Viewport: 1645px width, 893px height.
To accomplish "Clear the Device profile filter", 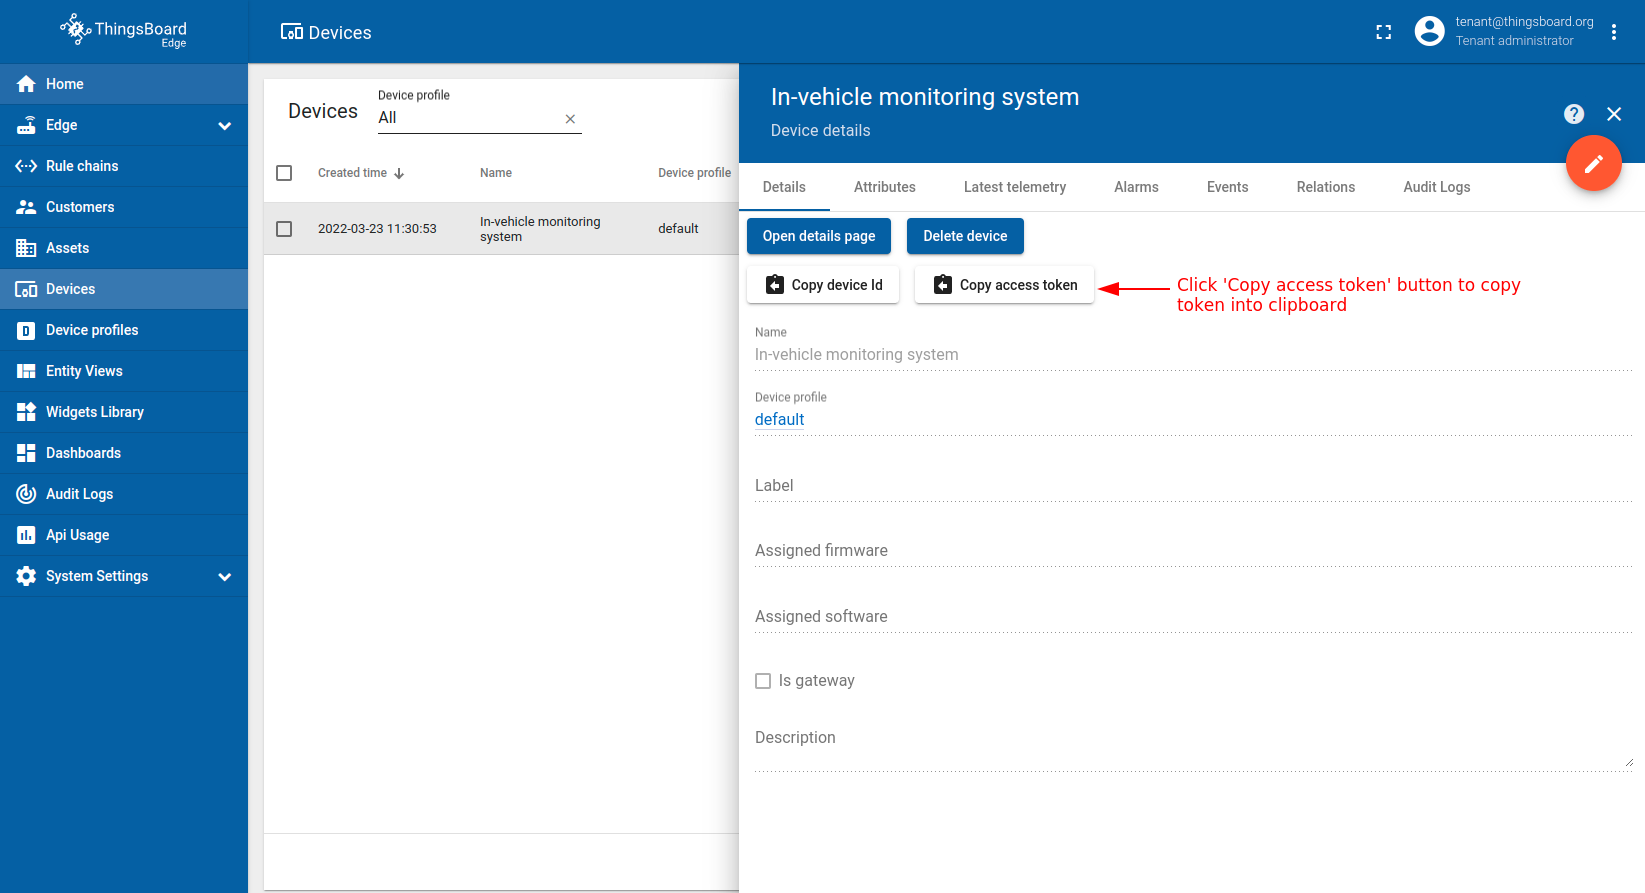I will [570, 118].
